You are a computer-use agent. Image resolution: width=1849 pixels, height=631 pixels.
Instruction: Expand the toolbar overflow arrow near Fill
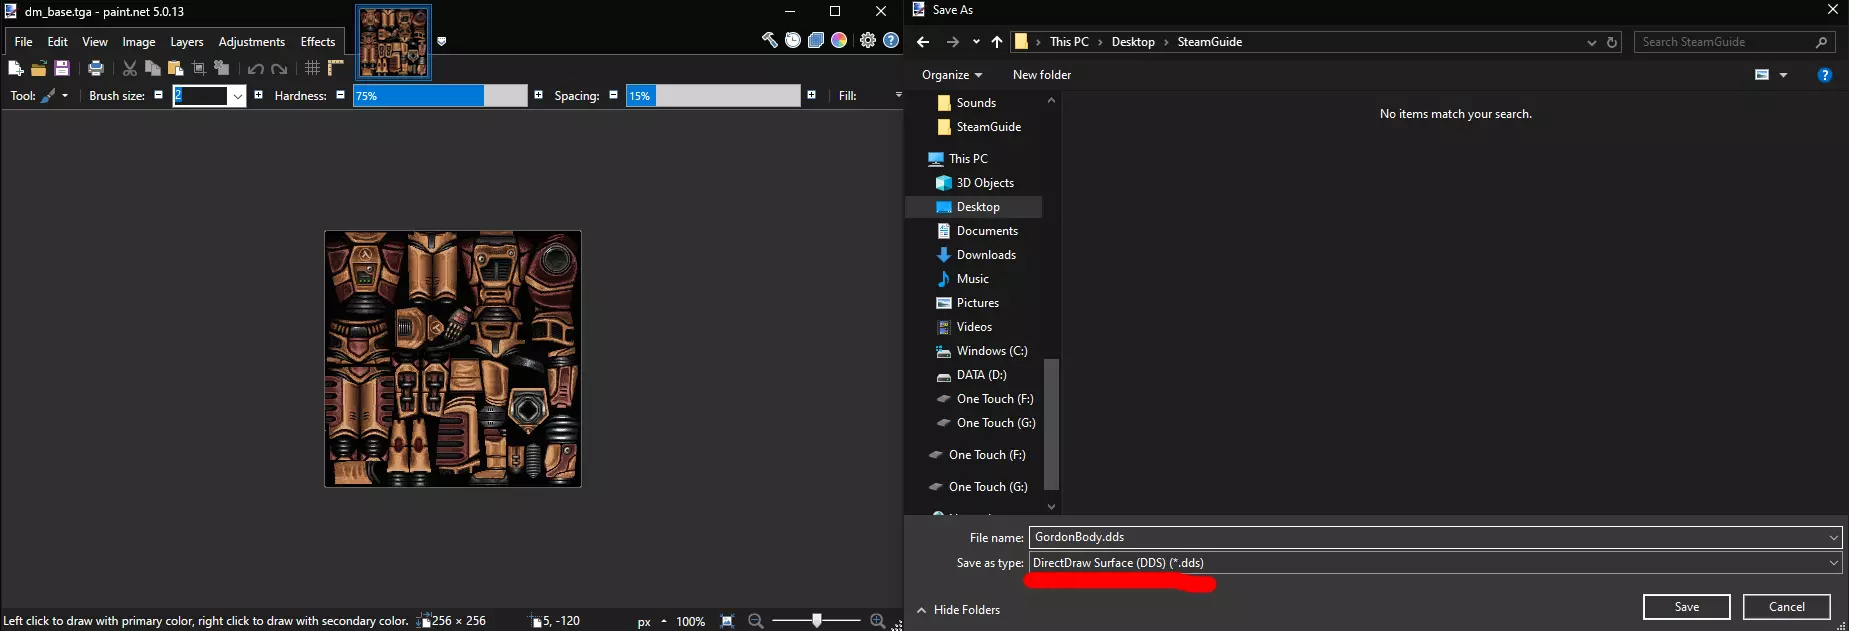coord(898,95)
